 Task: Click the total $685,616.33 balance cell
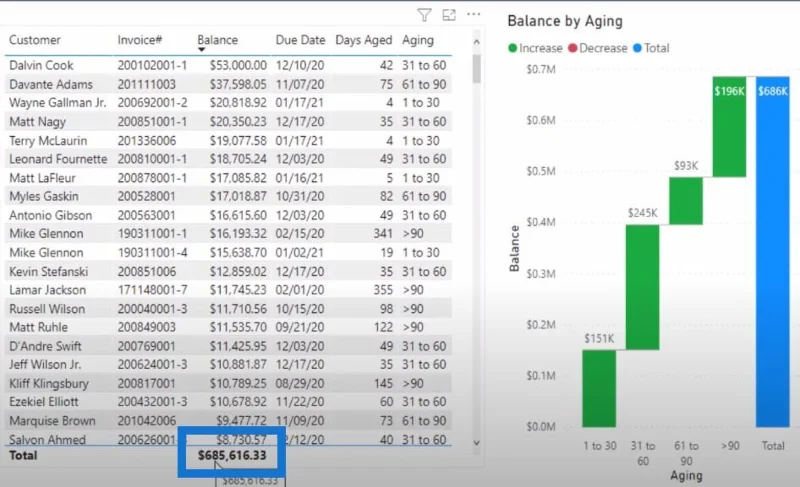[x=232, y=455]
